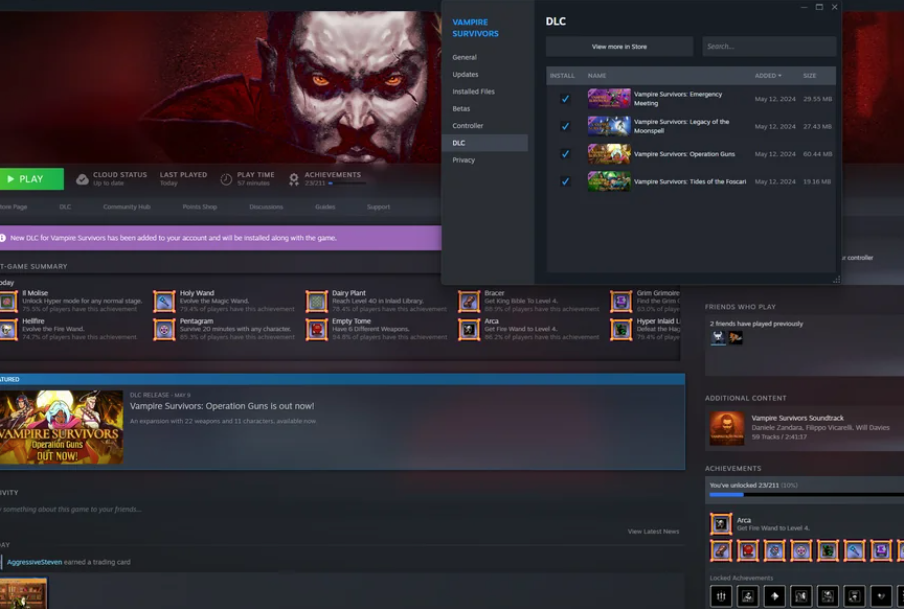
Task: Click the Hellfire achievement icon
Action: 8,329
